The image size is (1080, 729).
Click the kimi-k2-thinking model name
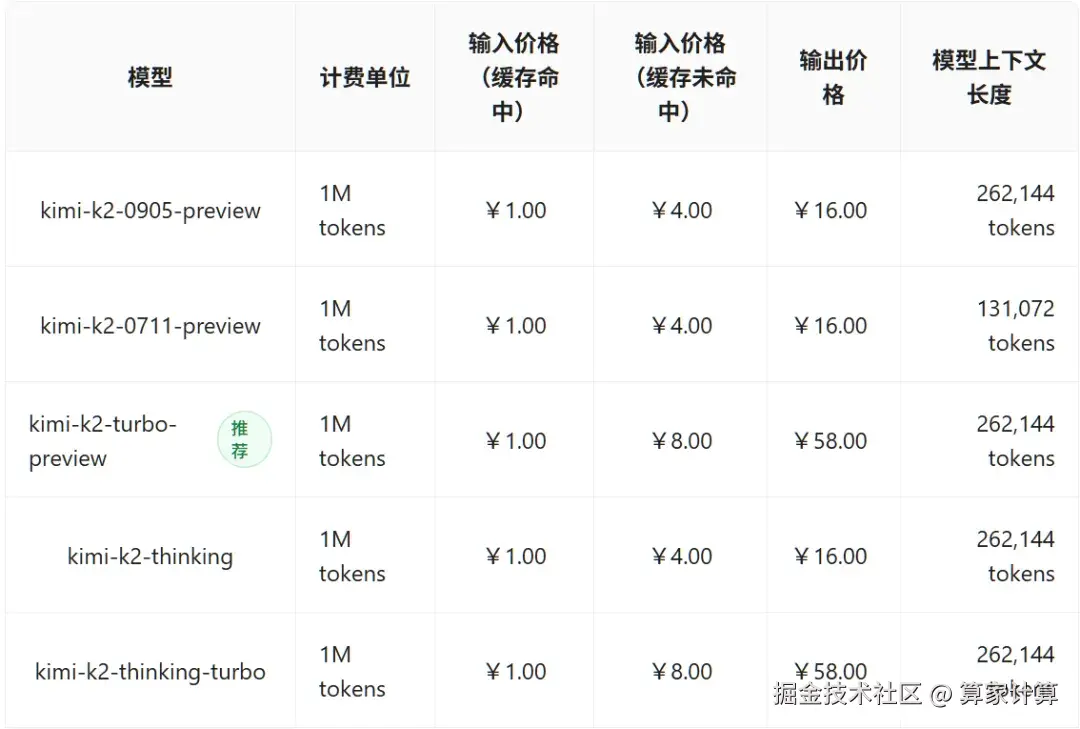[x=150, y=556]
